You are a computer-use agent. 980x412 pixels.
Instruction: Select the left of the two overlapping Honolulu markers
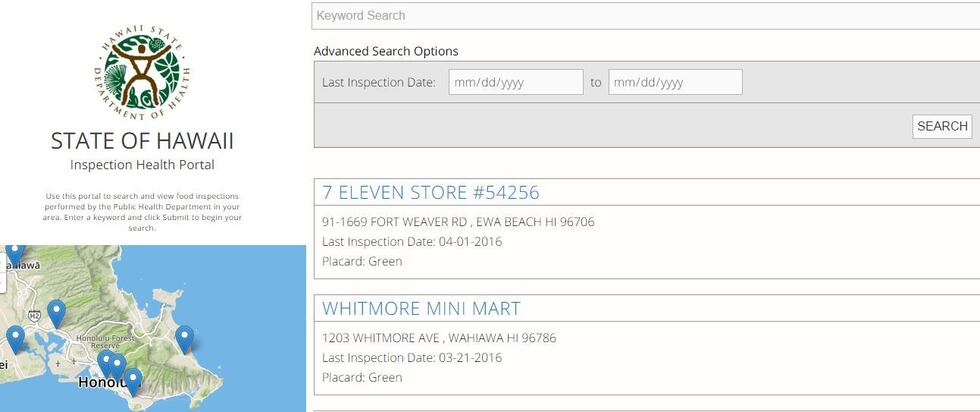pyautogui.click(x=105, y=362)
